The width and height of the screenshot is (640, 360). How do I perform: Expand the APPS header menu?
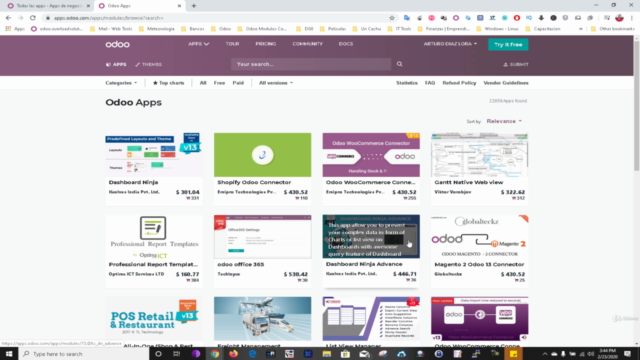[198, 44]
